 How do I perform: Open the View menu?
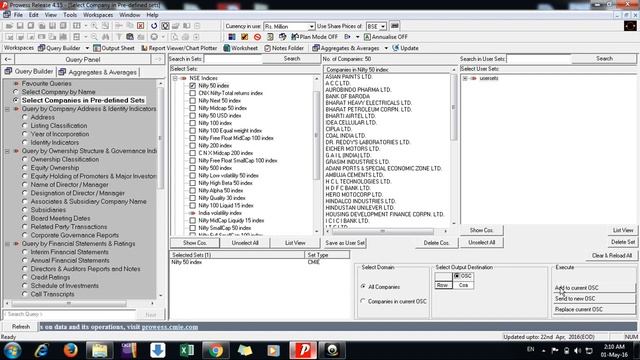(51, 15)
